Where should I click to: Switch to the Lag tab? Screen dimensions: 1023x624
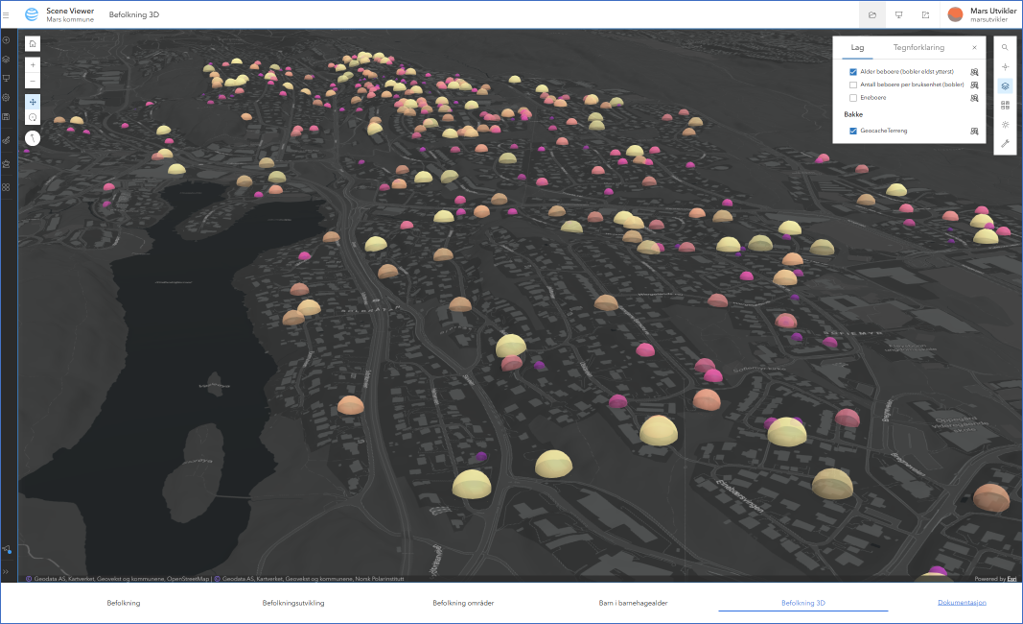(857, 48)
